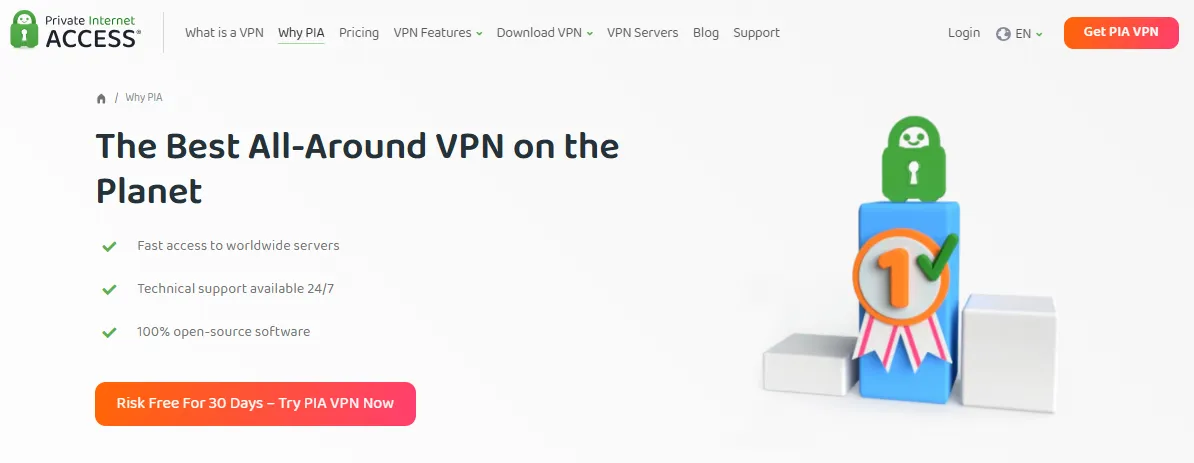Click Risk Free For 30 Days button
Viewport: 1194px width, 463px height.
[255, 404]
